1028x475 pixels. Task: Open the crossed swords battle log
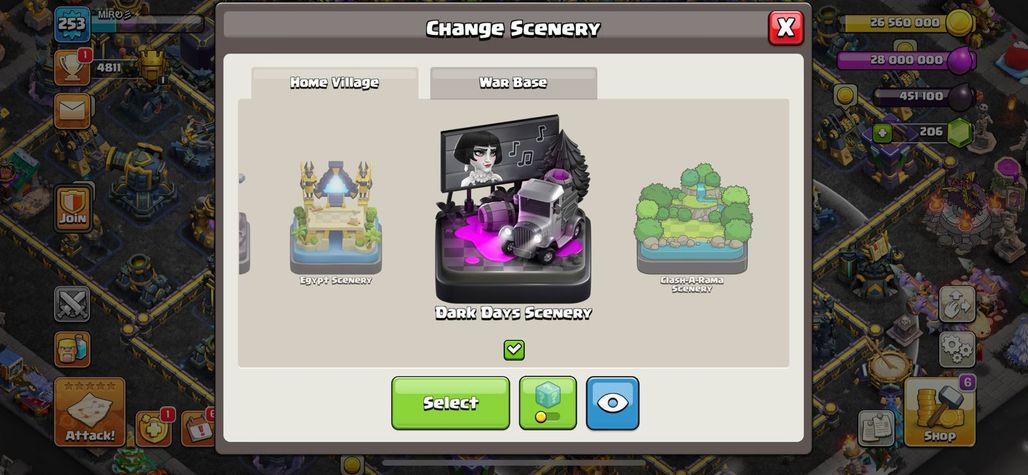pos(72,304)
